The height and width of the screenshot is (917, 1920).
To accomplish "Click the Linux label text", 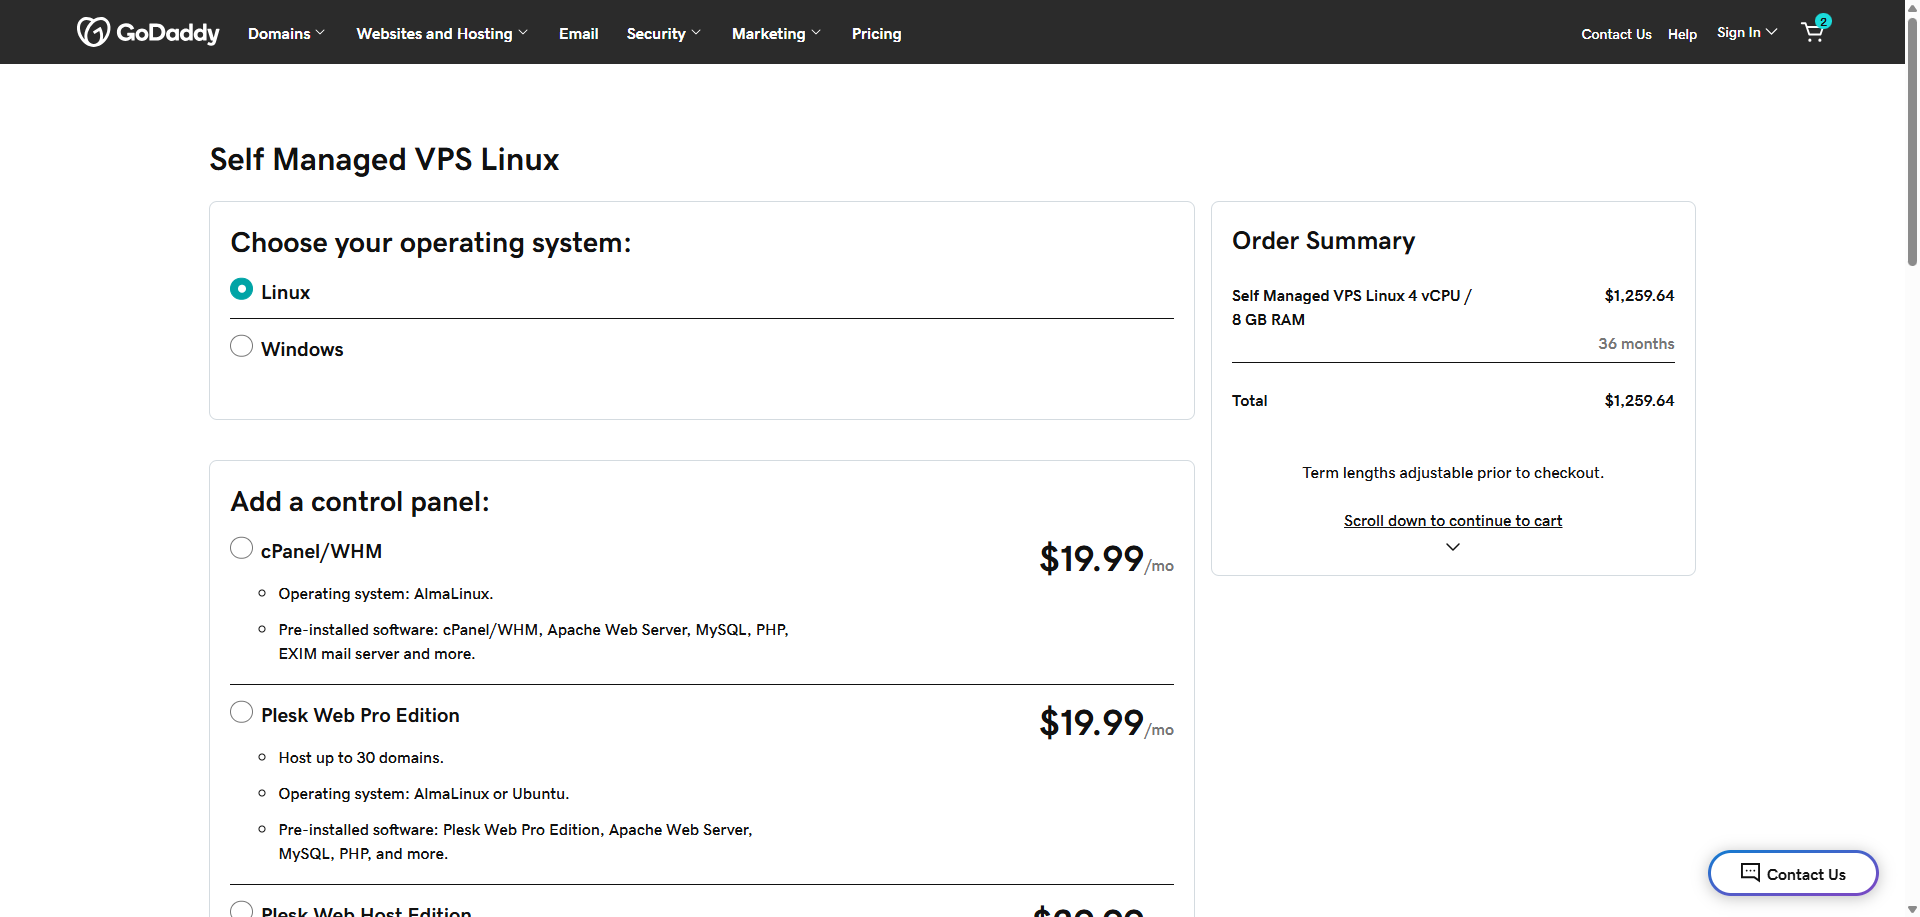I will coord(285,292).
